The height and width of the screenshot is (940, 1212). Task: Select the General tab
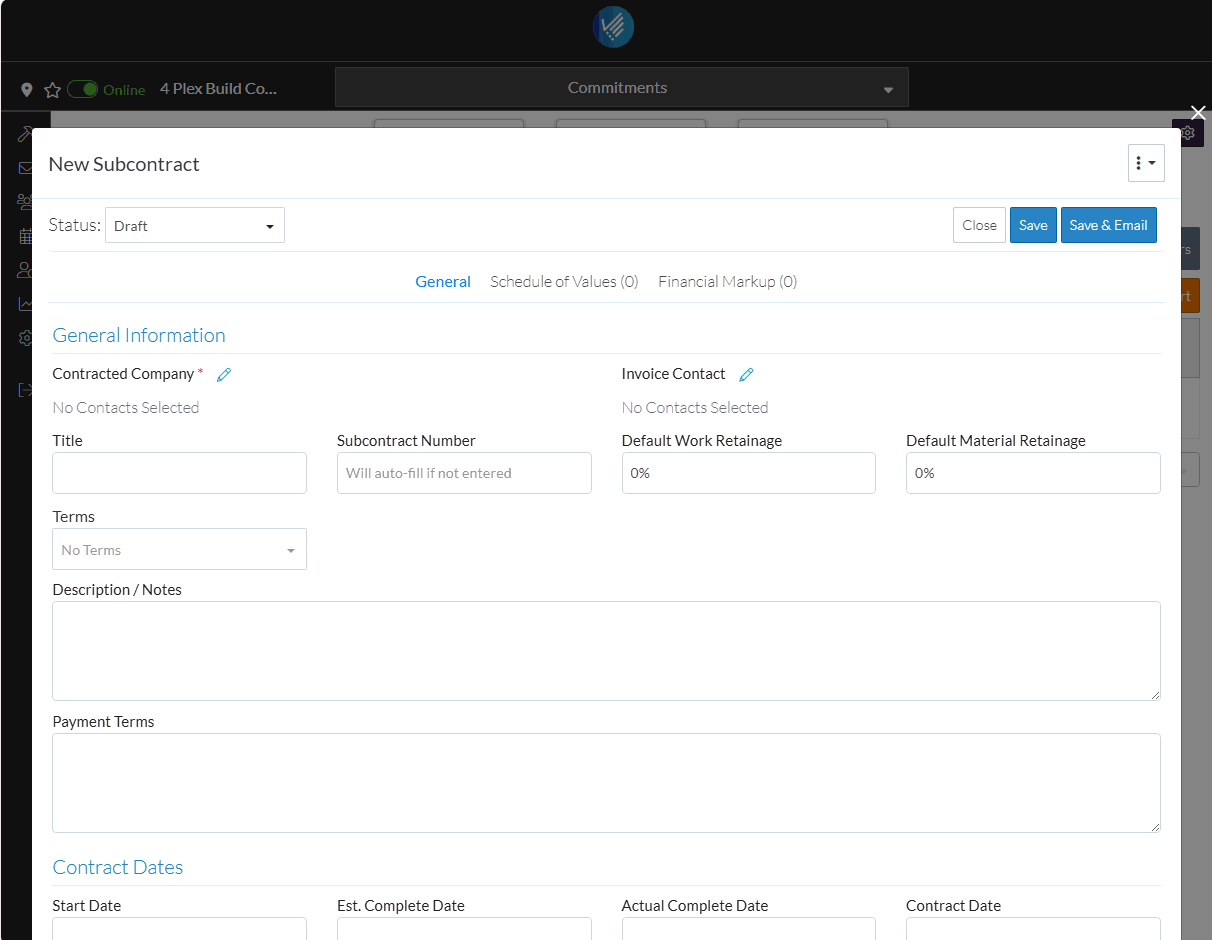(x=443, y=282)
